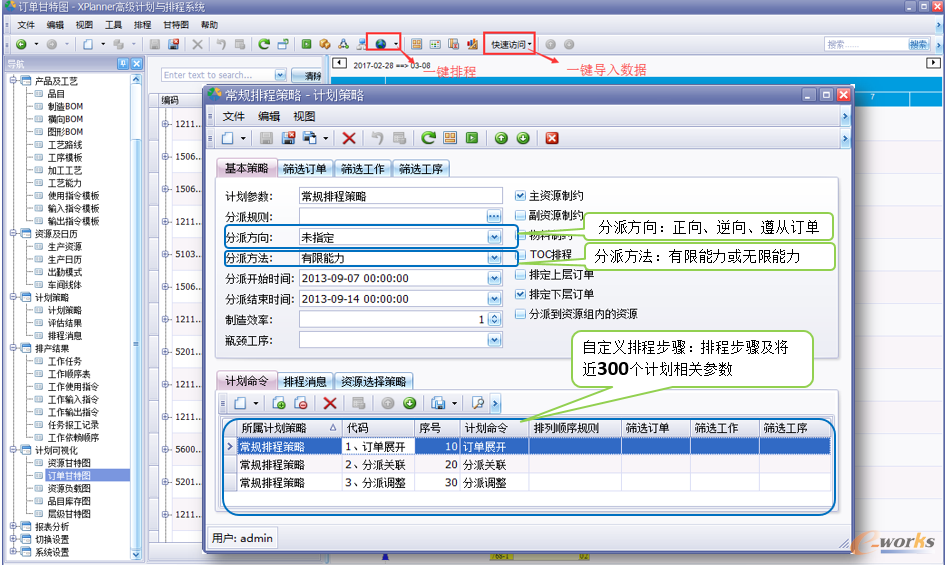
Task: Click the green square icon in main toolbar
Action: tap(306, 44)
